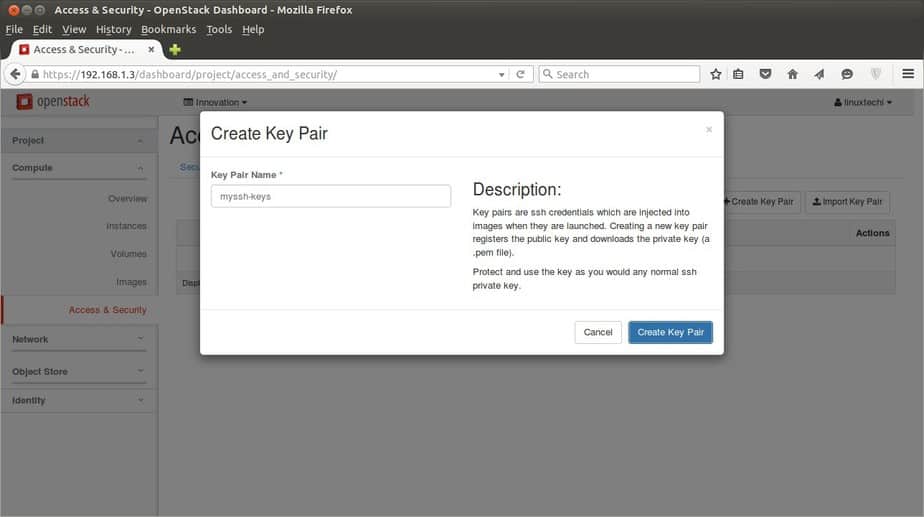Select Access & Security in the sidebar

click(107, 309)
